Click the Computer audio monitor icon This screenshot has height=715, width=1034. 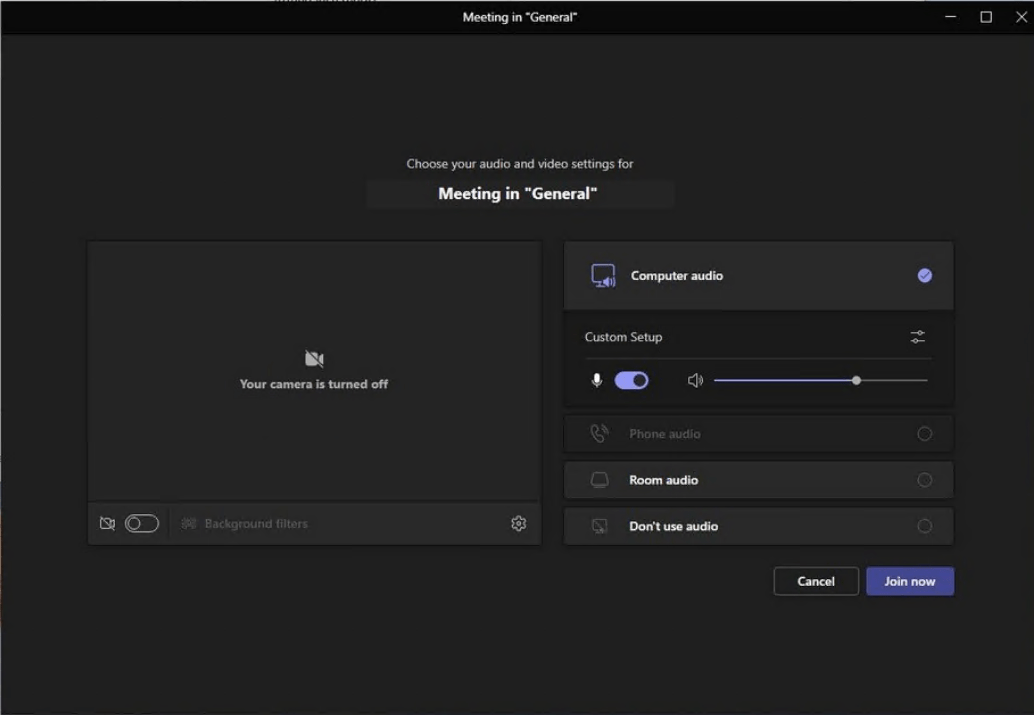click(600, 275)
